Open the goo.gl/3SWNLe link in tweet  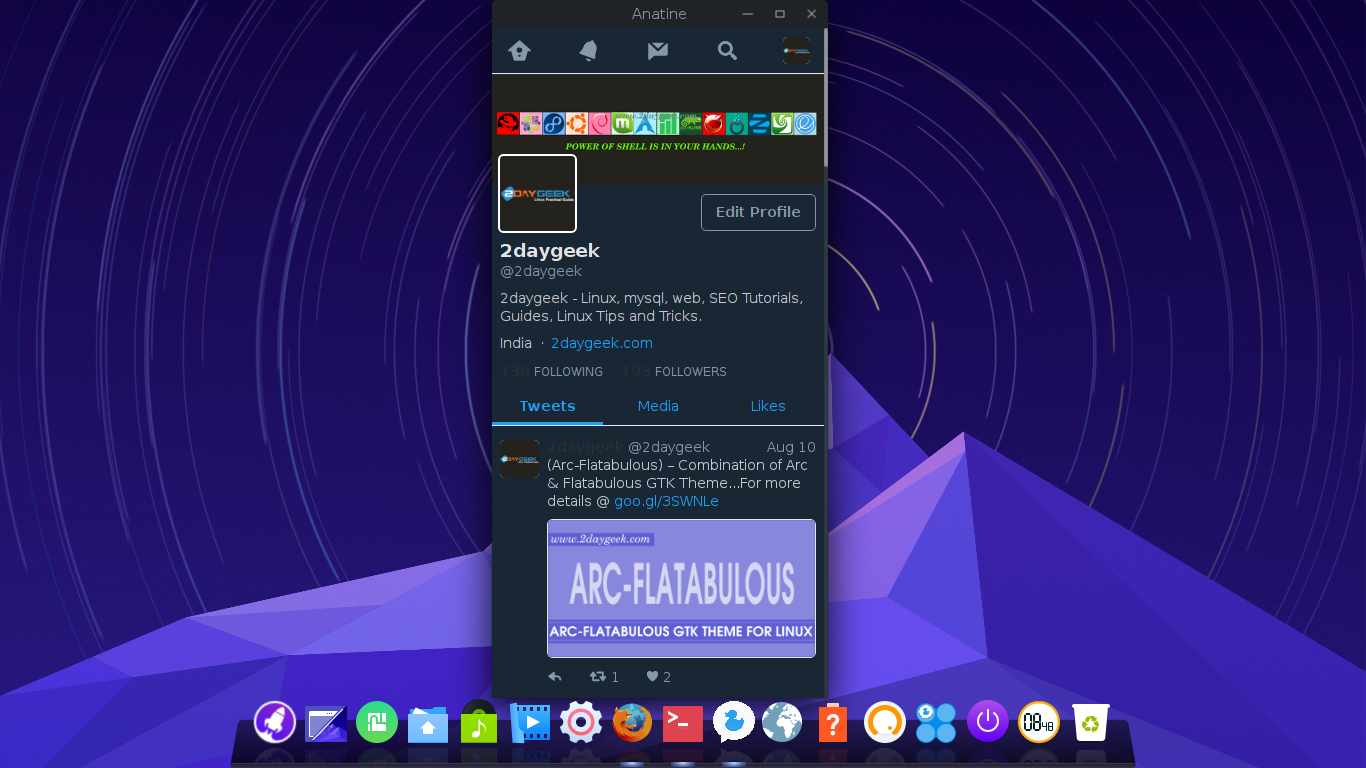click(666, 501)
